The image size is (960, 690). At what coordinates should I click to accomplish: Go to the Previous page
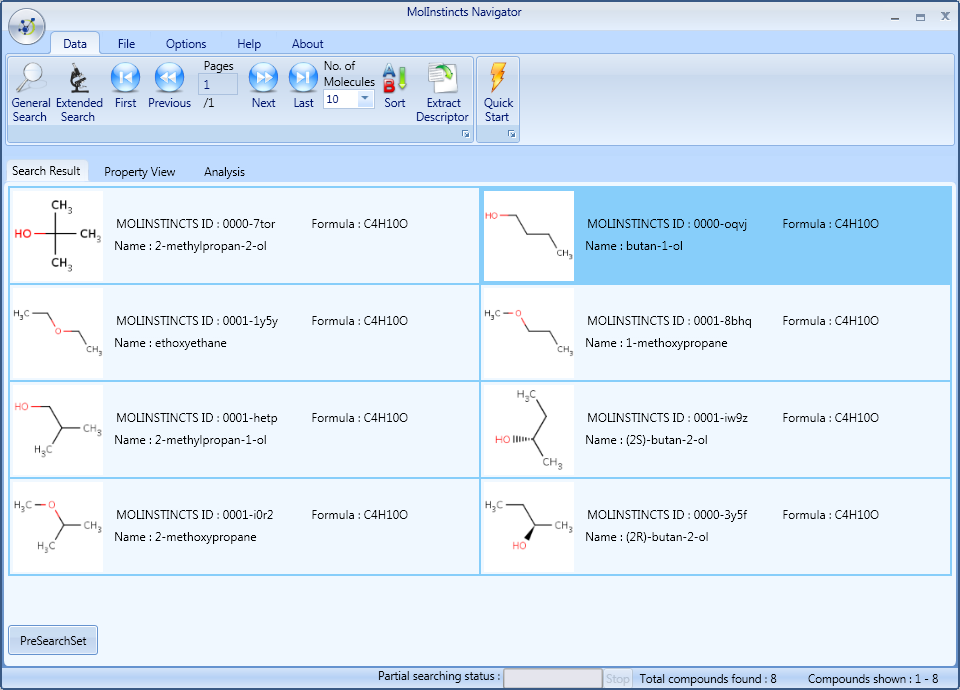tap(170, 86)
